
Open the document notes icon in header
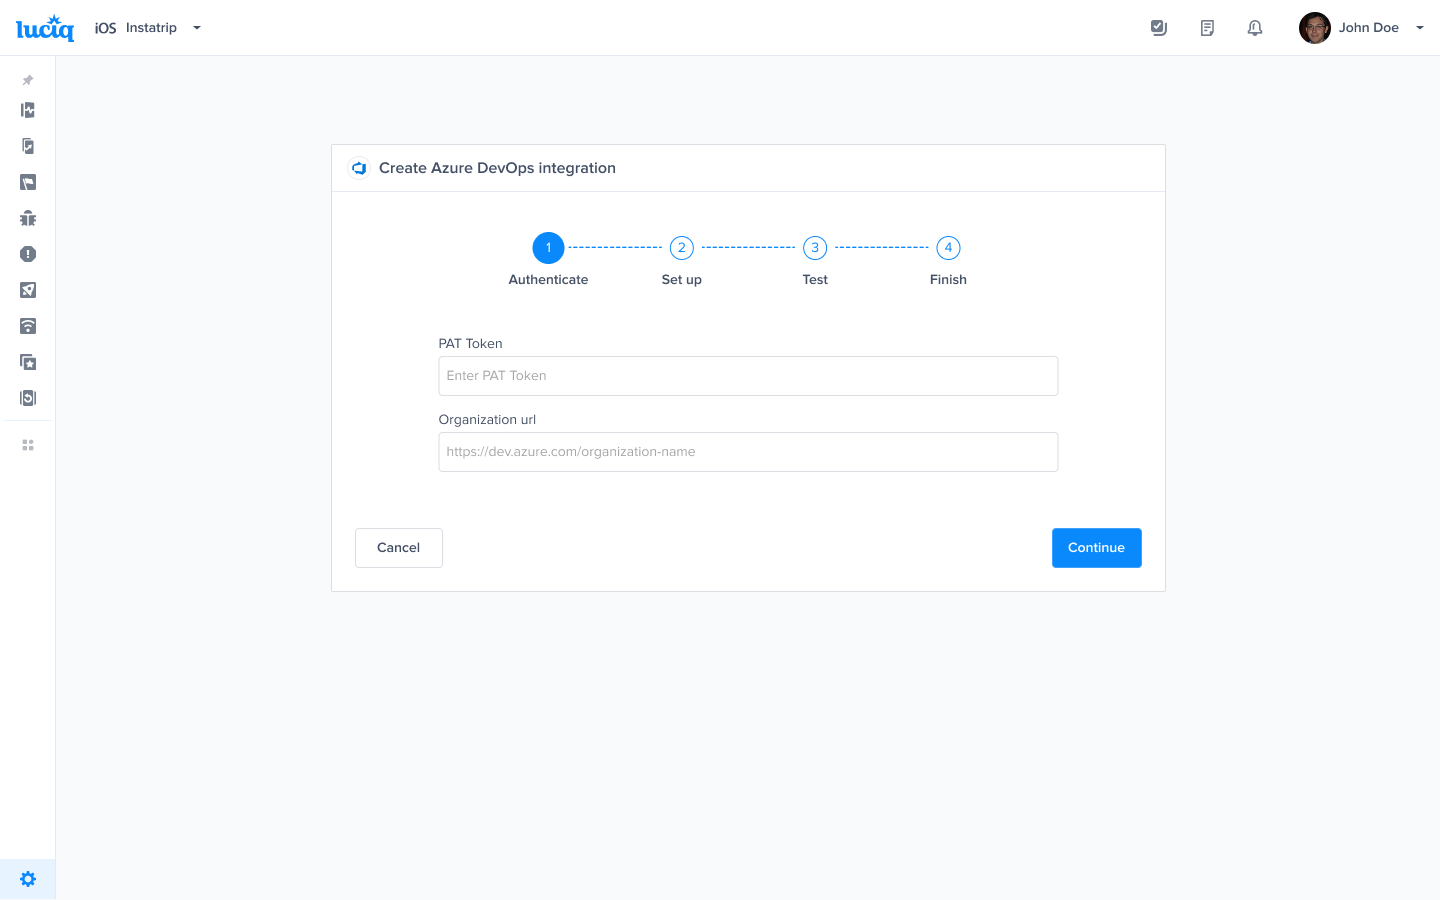pyautogui.click(x=1207, y=28)
